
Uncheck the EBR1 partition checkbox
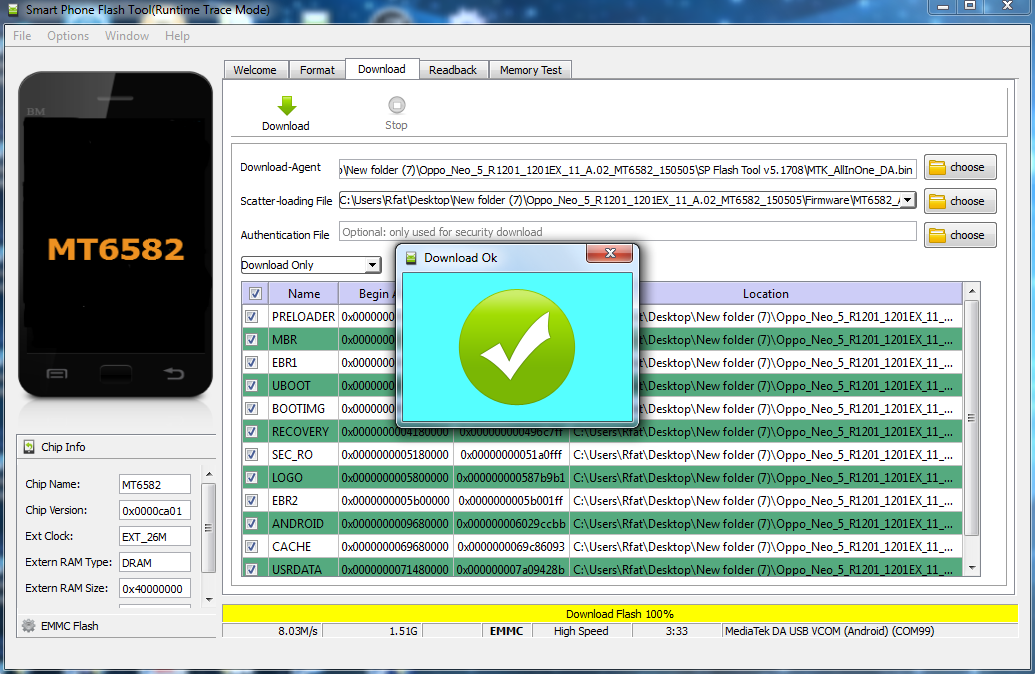click(251, 362)
